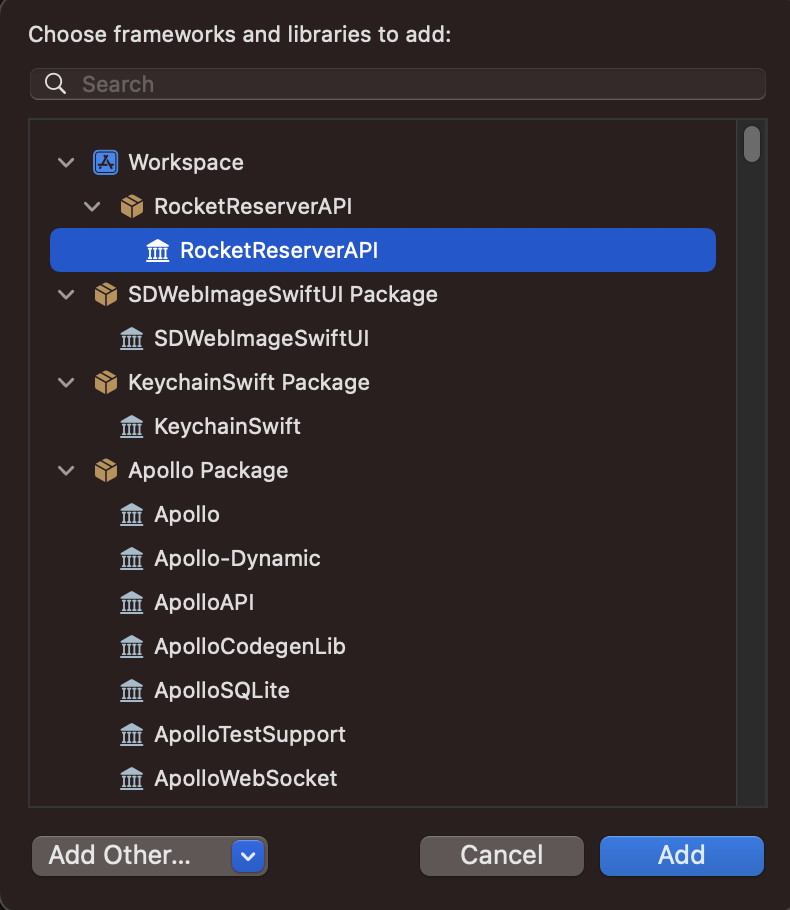Click the Workspace Xcode project icon
The height and width of the screenshot is (910, 790).
[106, 162]
